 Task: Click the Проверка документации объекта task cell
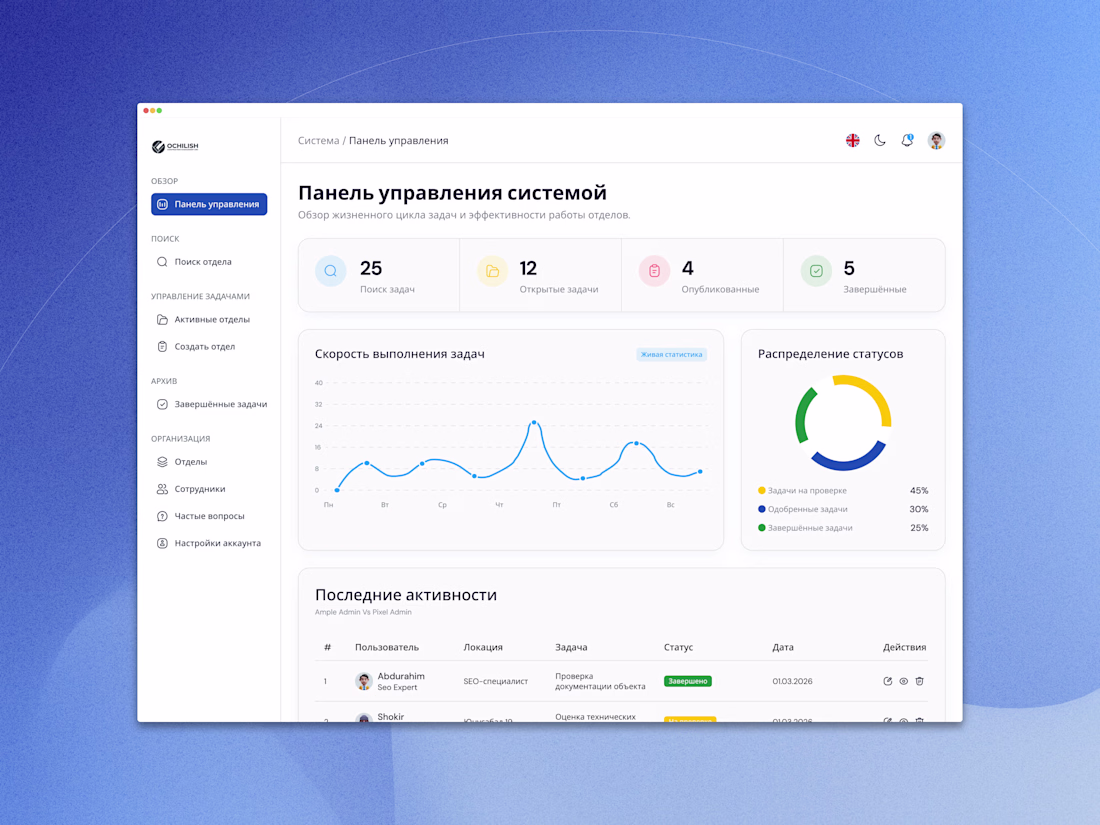600,681
